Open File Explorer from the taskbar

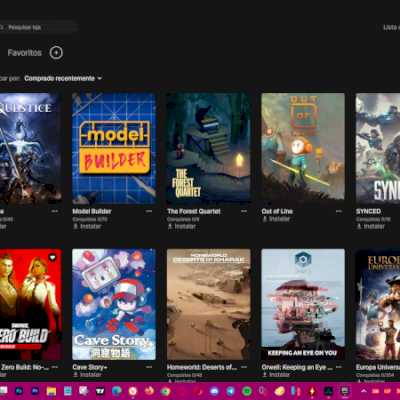tap(51, 391)
